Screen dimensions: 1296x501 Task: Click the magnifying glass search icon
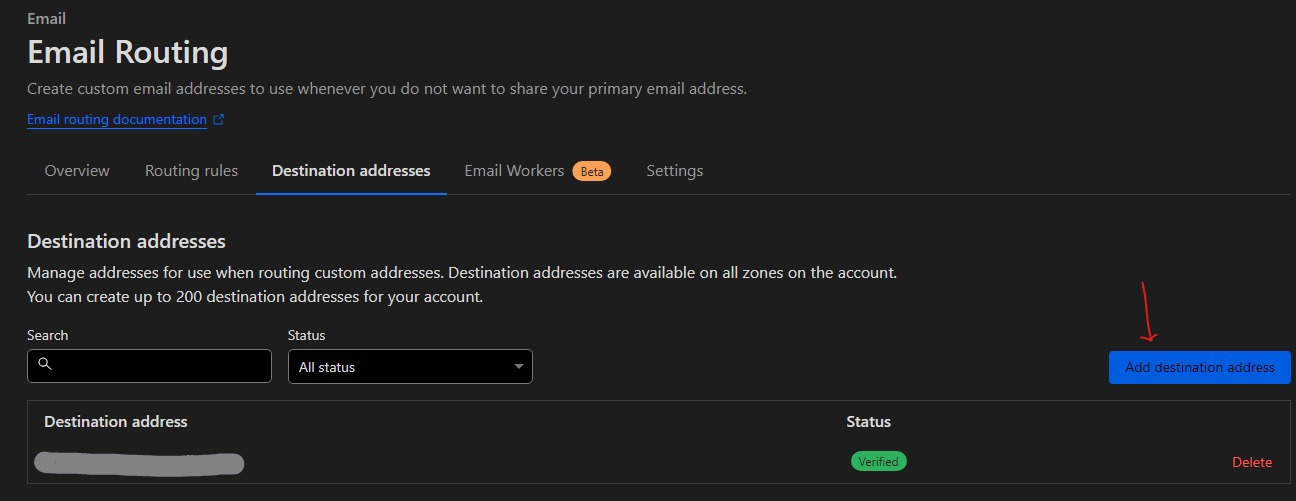coord(44,365)
